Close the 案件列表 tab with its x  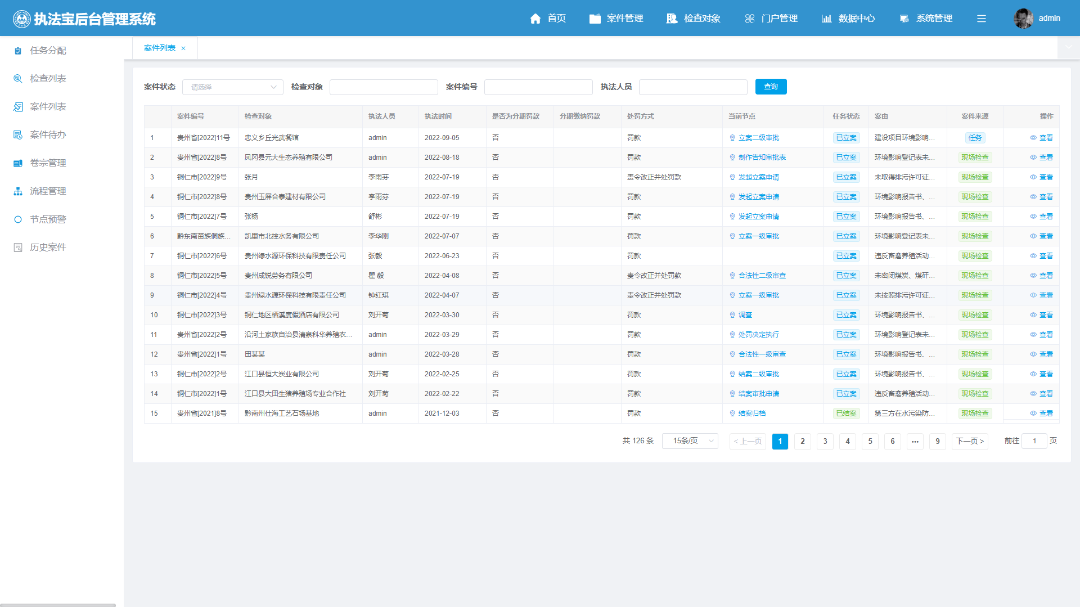point(183,48)
